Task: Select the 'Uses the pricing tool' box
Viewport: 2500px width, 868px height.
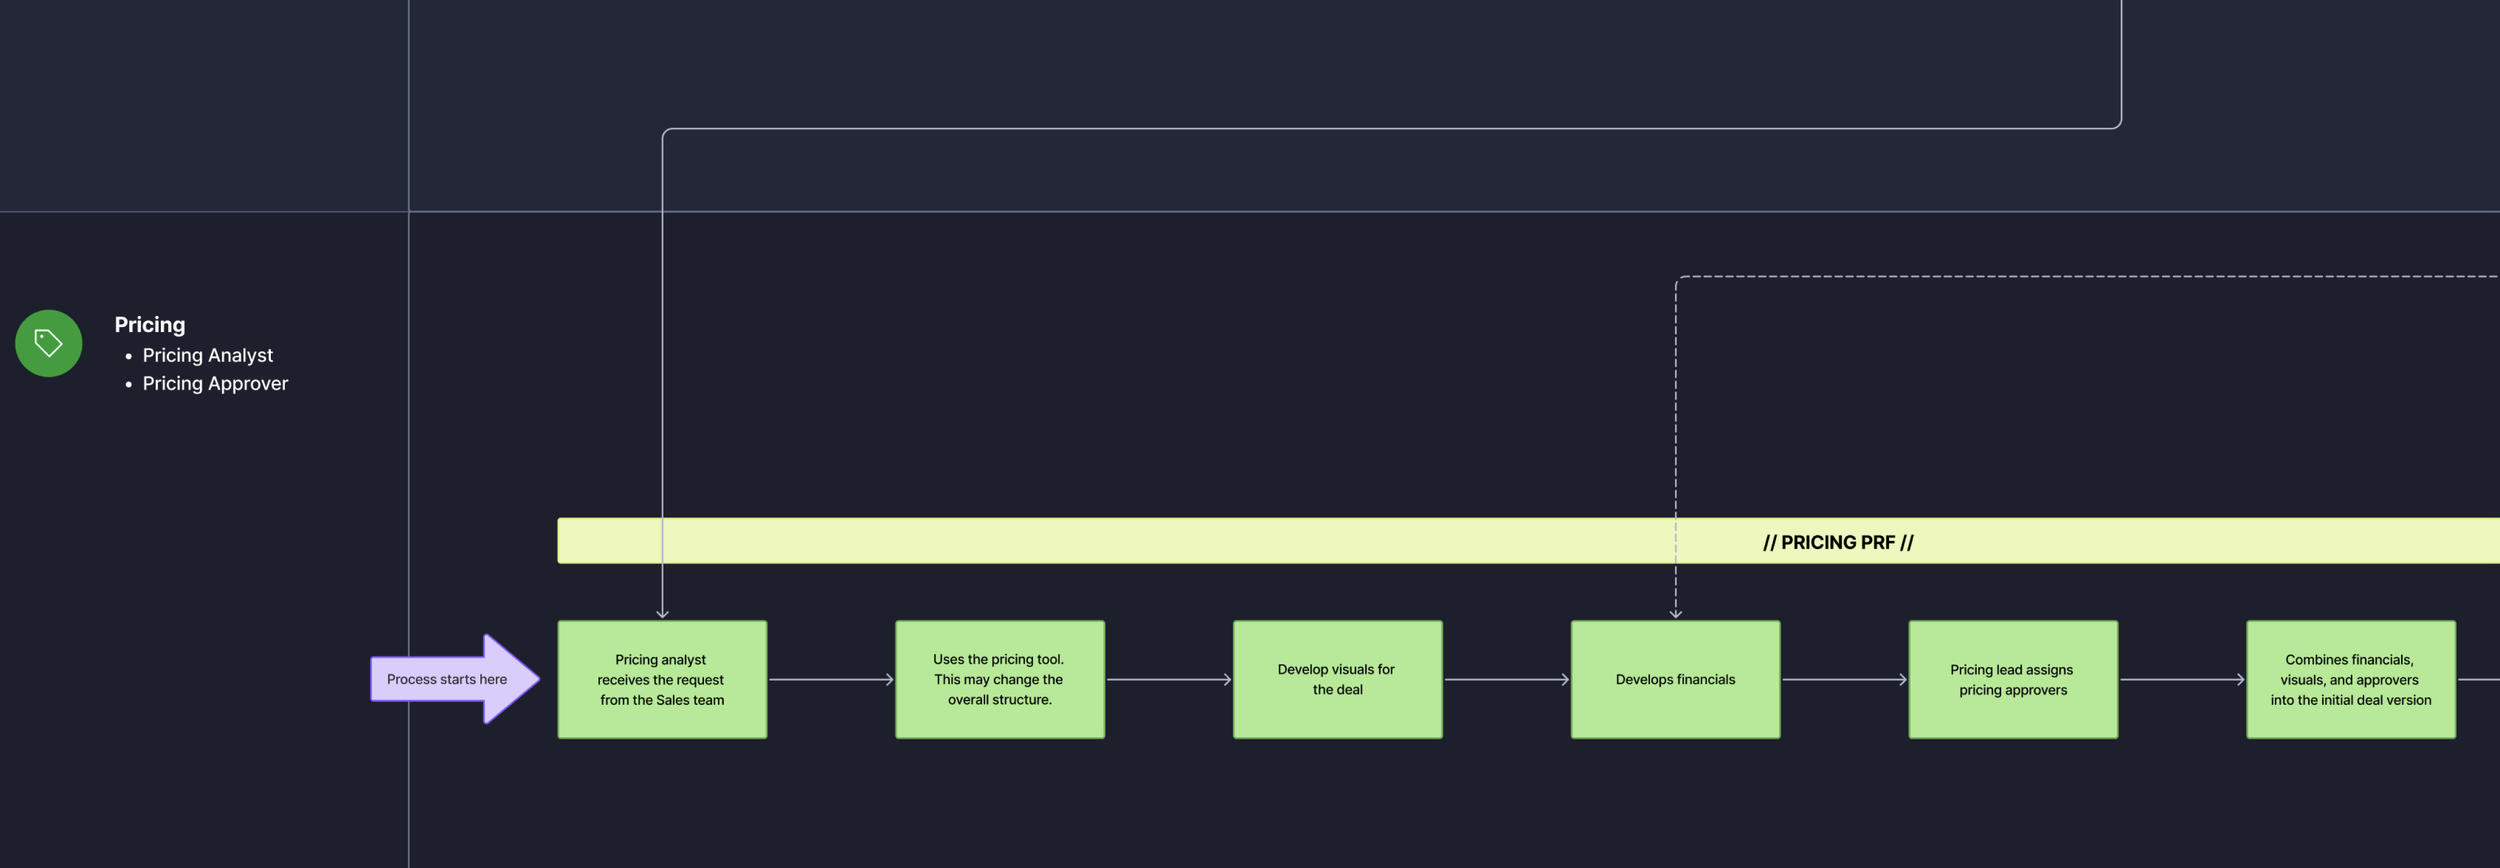Action: pyautogui.click(x=1000, y=680)
